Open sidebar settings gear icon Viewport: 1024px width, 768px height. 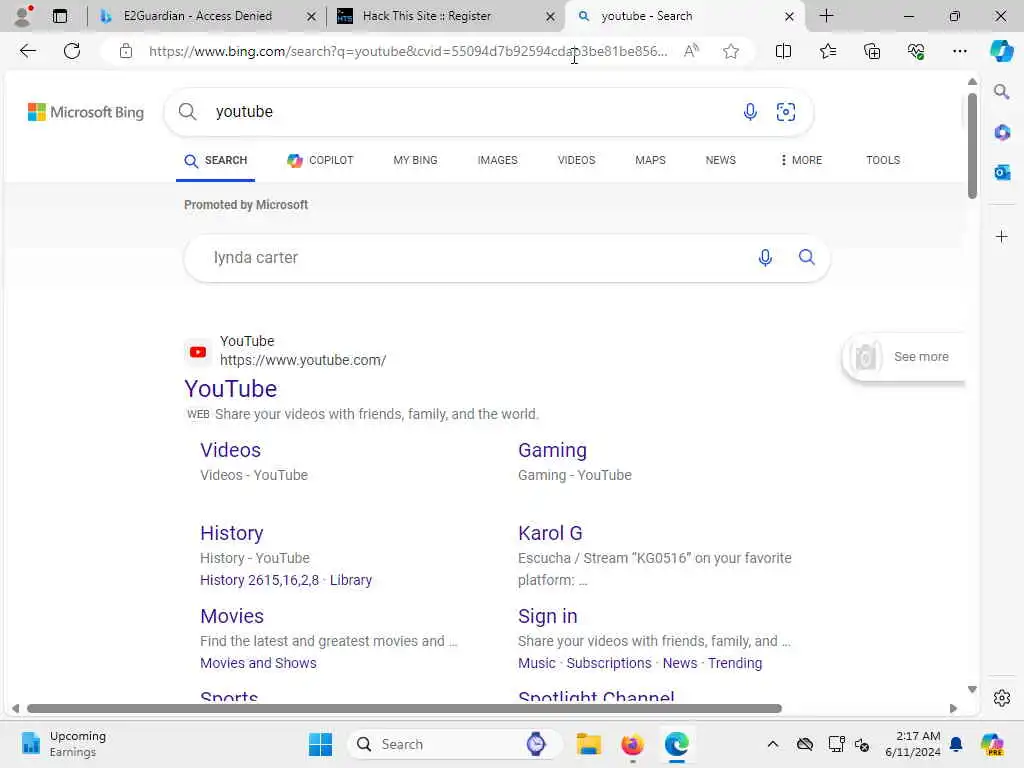coord(1002,698)
